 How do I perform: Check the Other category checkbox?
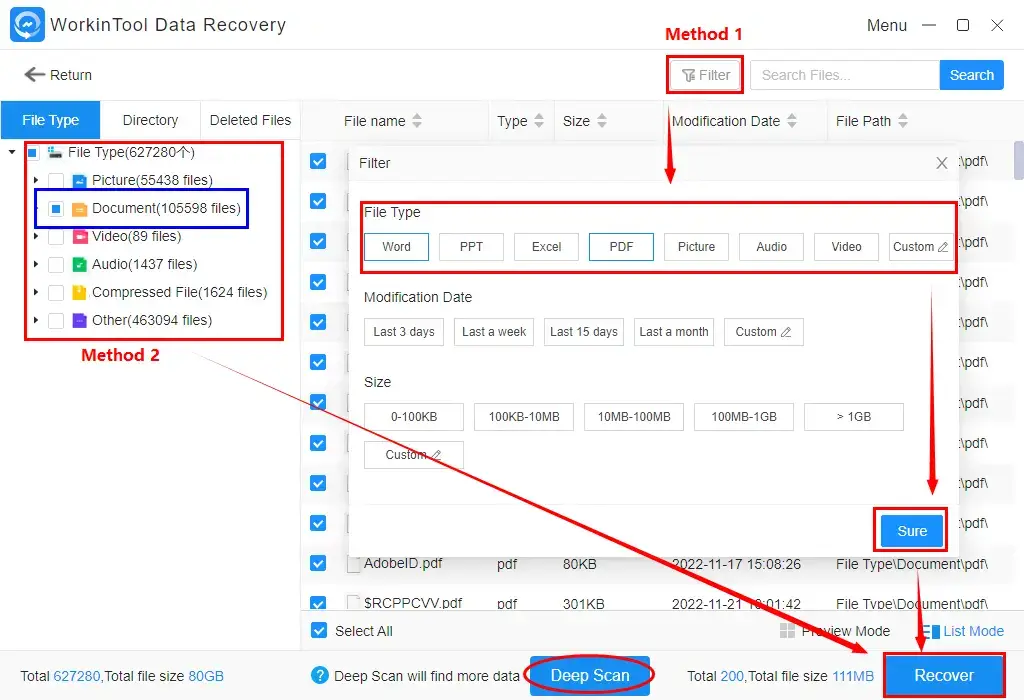point(56,321)
